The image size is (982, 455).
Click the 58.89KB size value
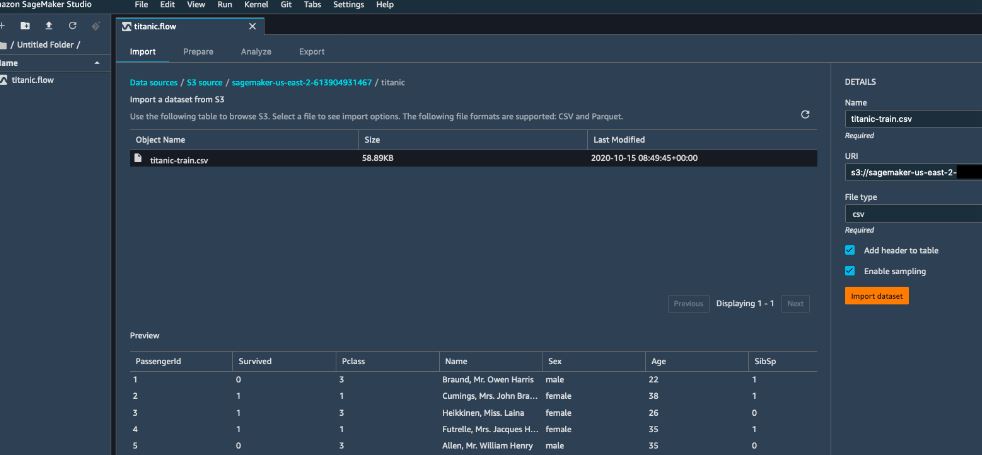(378, 158)
